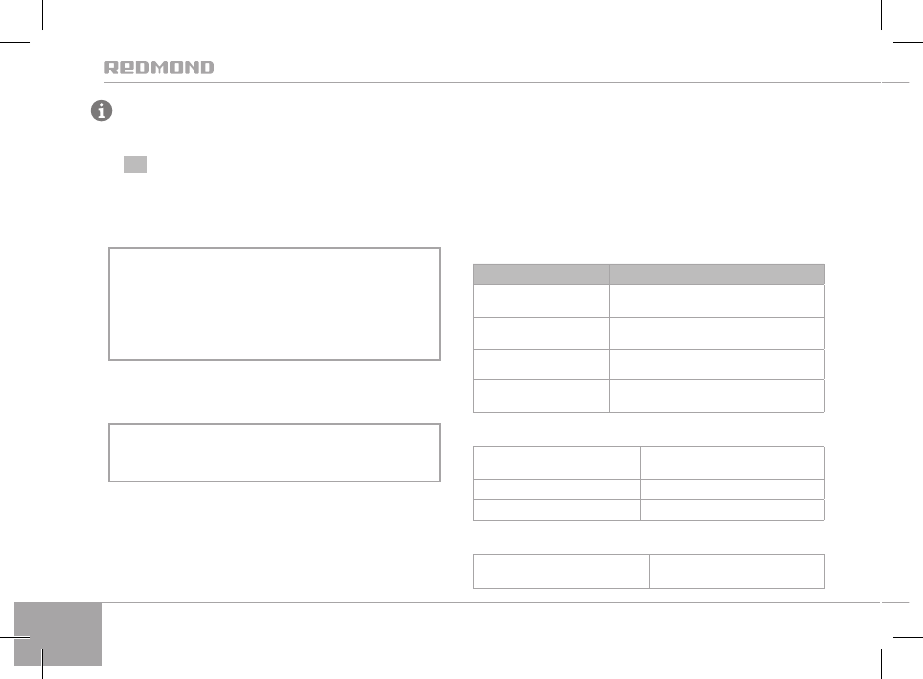Click the circular info icon
923x679 pixels.
coord(101,112)
